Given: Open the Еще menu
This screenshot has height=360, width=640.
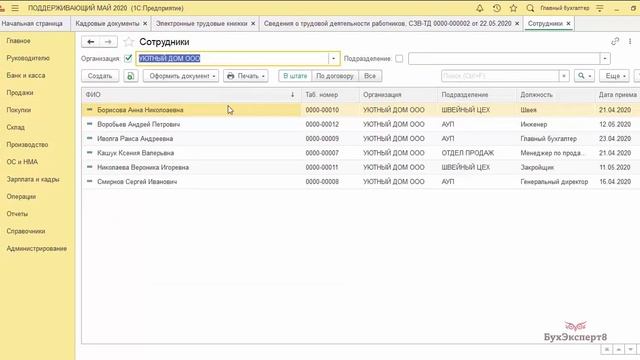Looking at the screenshot, I should click(x=614, y=76).
